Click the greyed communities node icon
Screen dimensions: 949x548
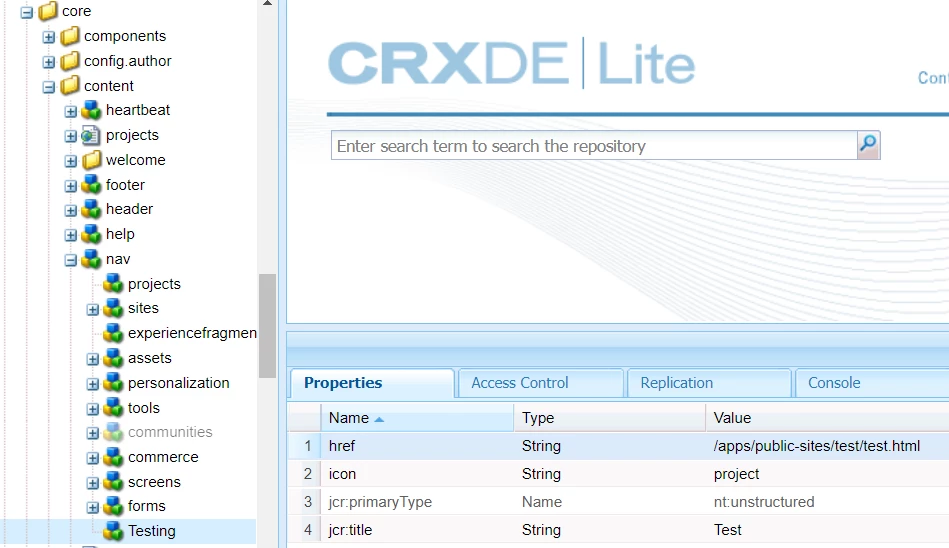[x=113, y=432]
